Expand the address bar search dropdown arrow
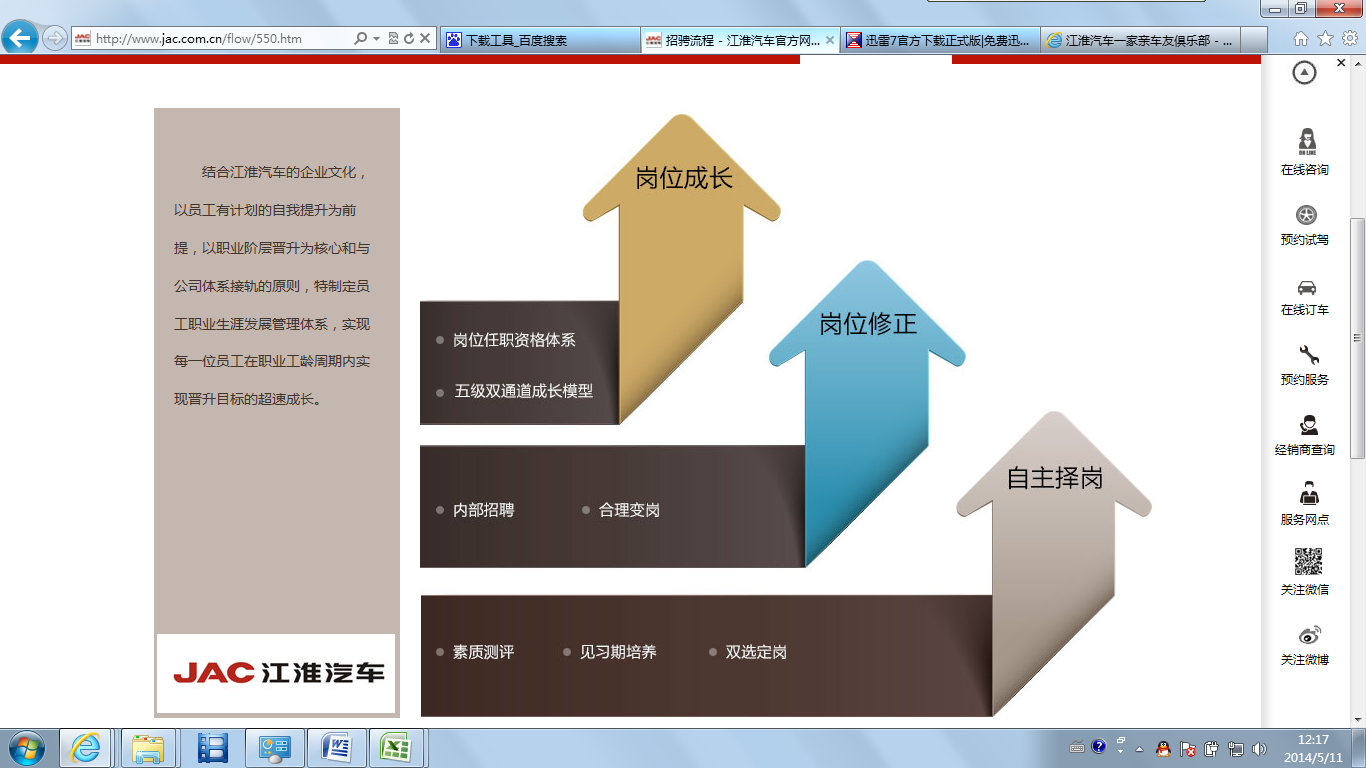 pos(376,39)
